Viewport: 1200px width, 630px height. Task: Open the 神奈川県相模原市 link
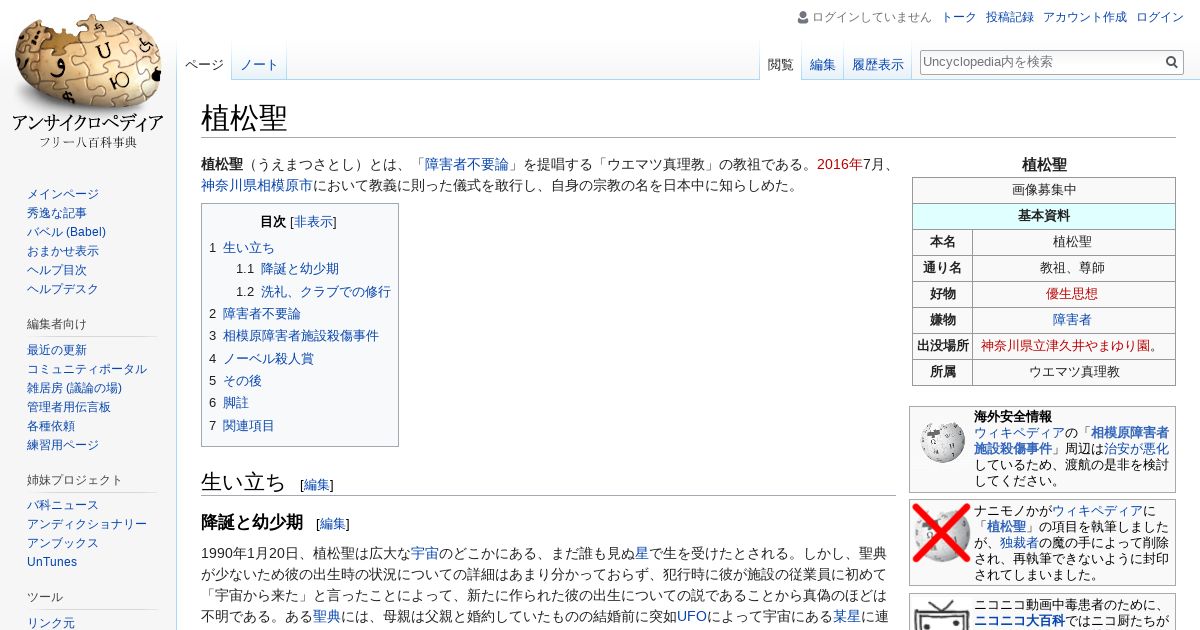coord(257,185)
